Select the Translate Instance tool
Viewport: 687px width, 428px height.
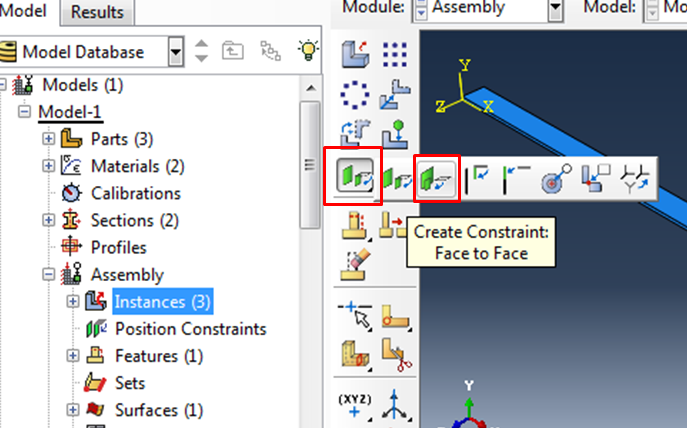click(395, 94)
